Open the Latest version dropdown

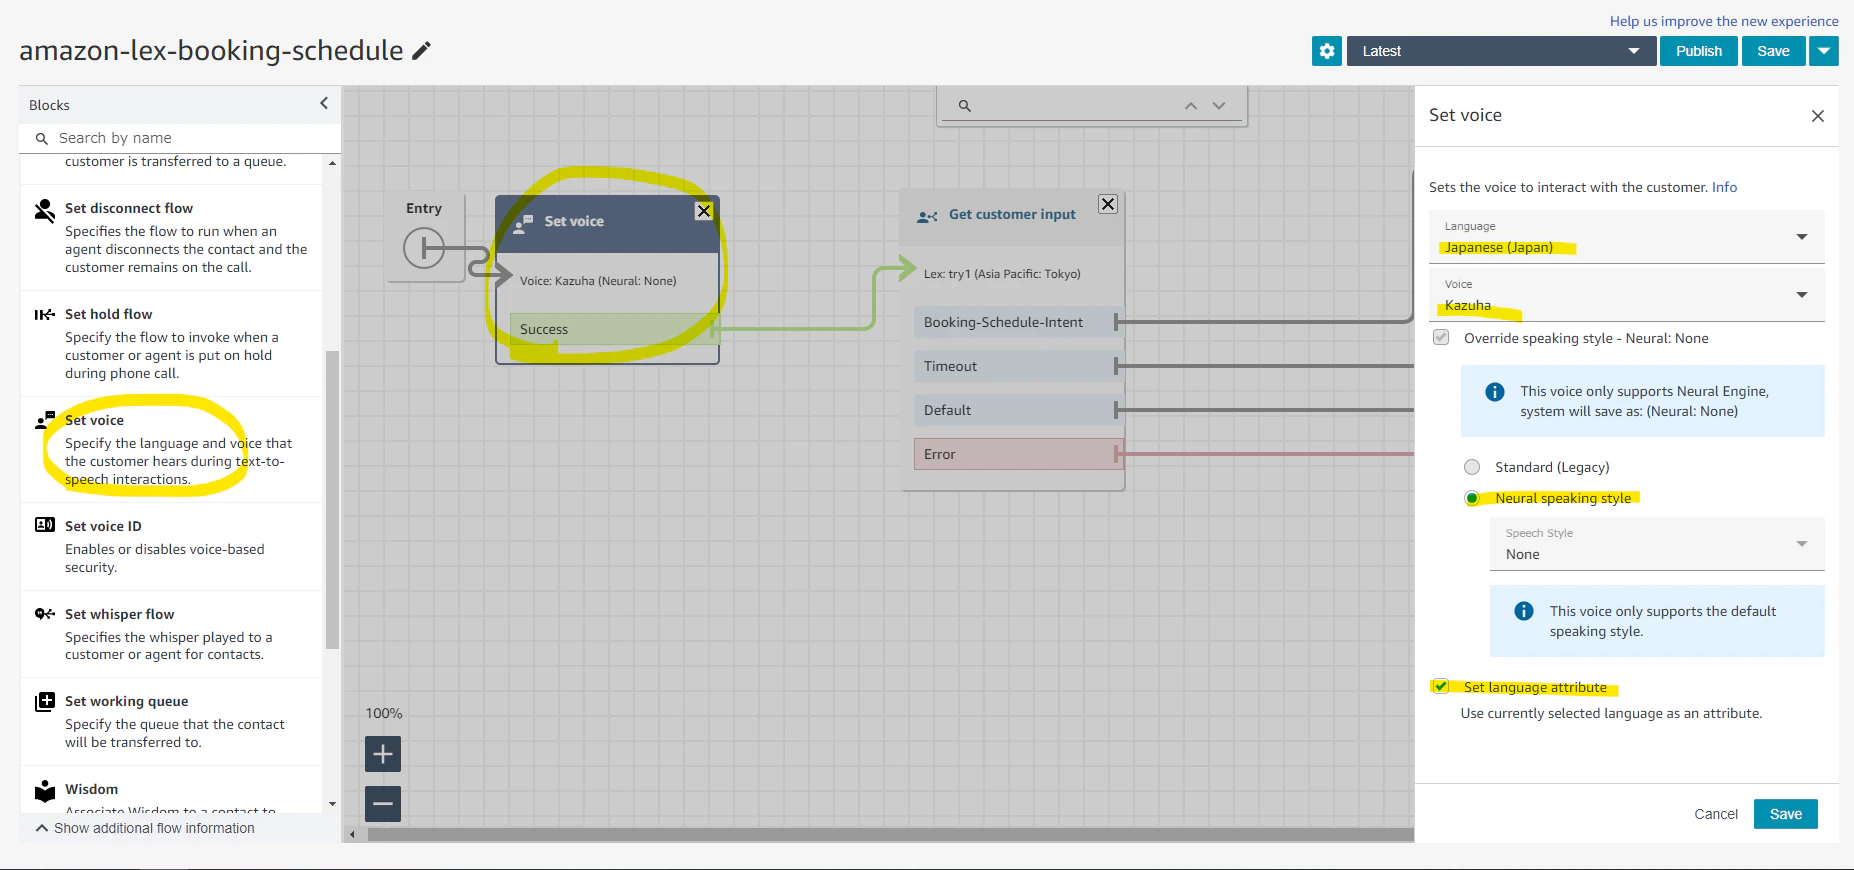1500,51
